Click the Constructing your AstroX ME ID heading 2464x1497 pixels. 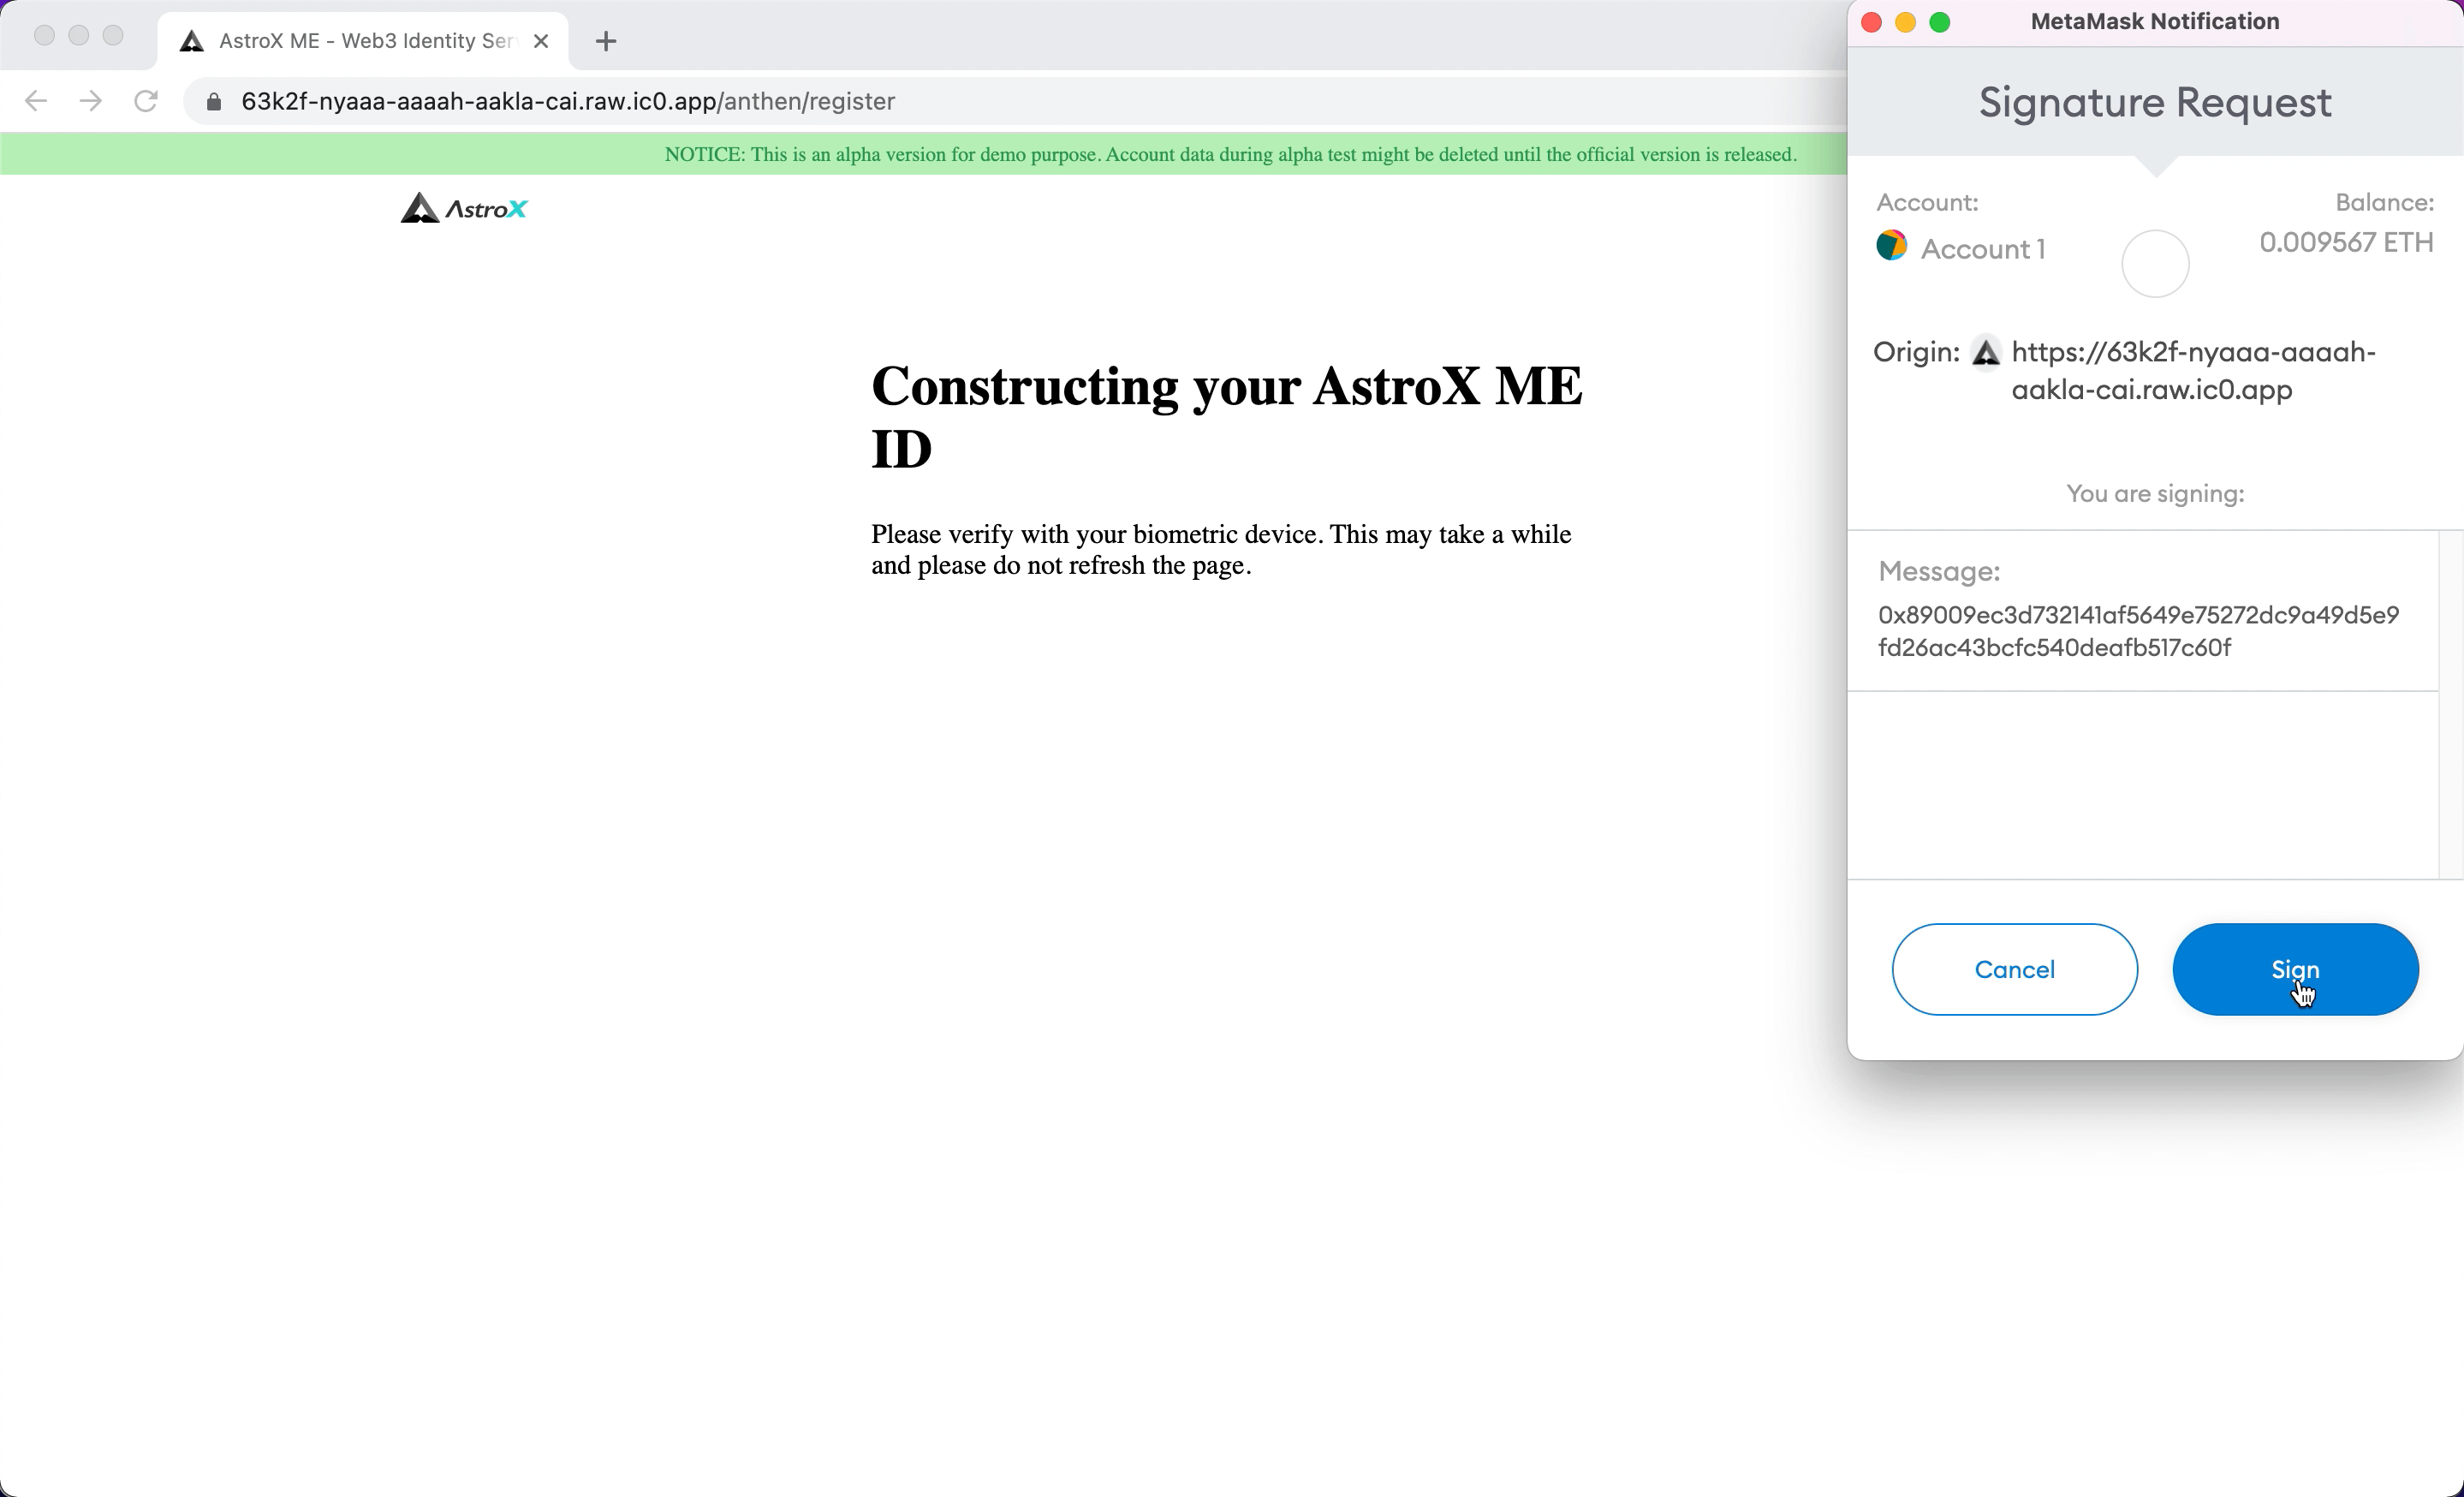tap(1227, 417)
